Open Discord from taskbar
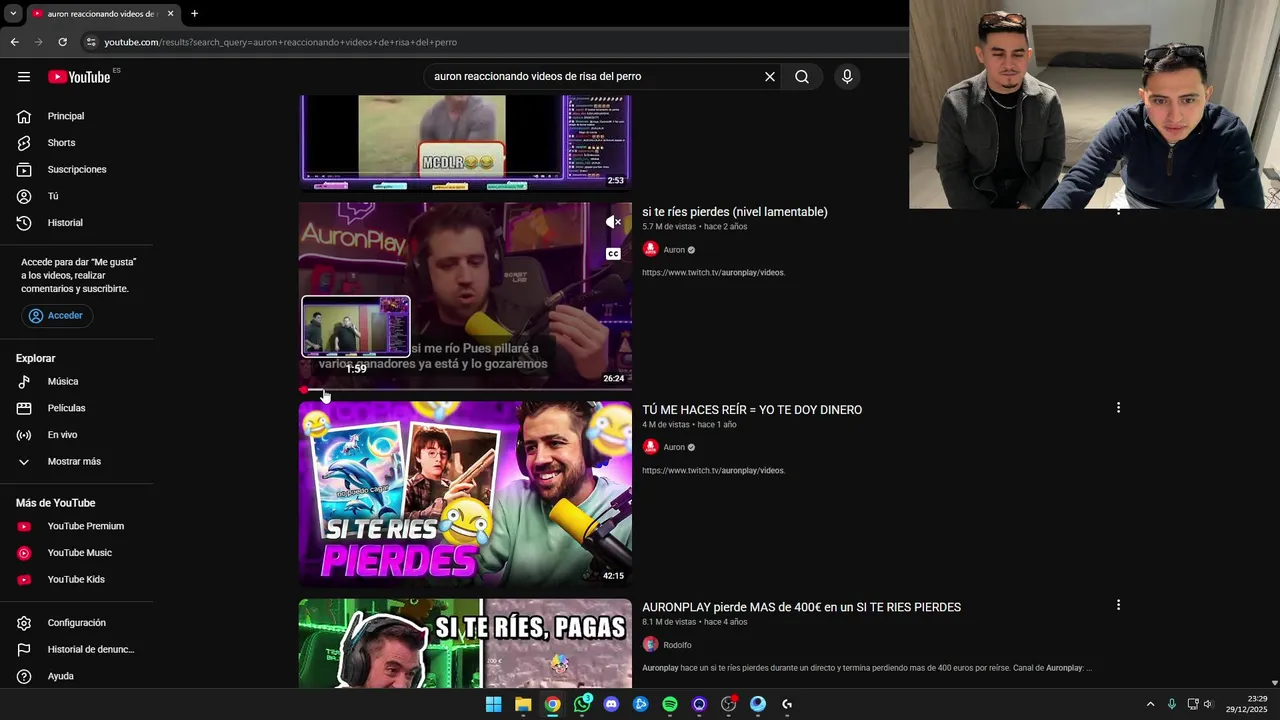Image resolution: width=1280 pixels, height=720 pixels. 611,704
